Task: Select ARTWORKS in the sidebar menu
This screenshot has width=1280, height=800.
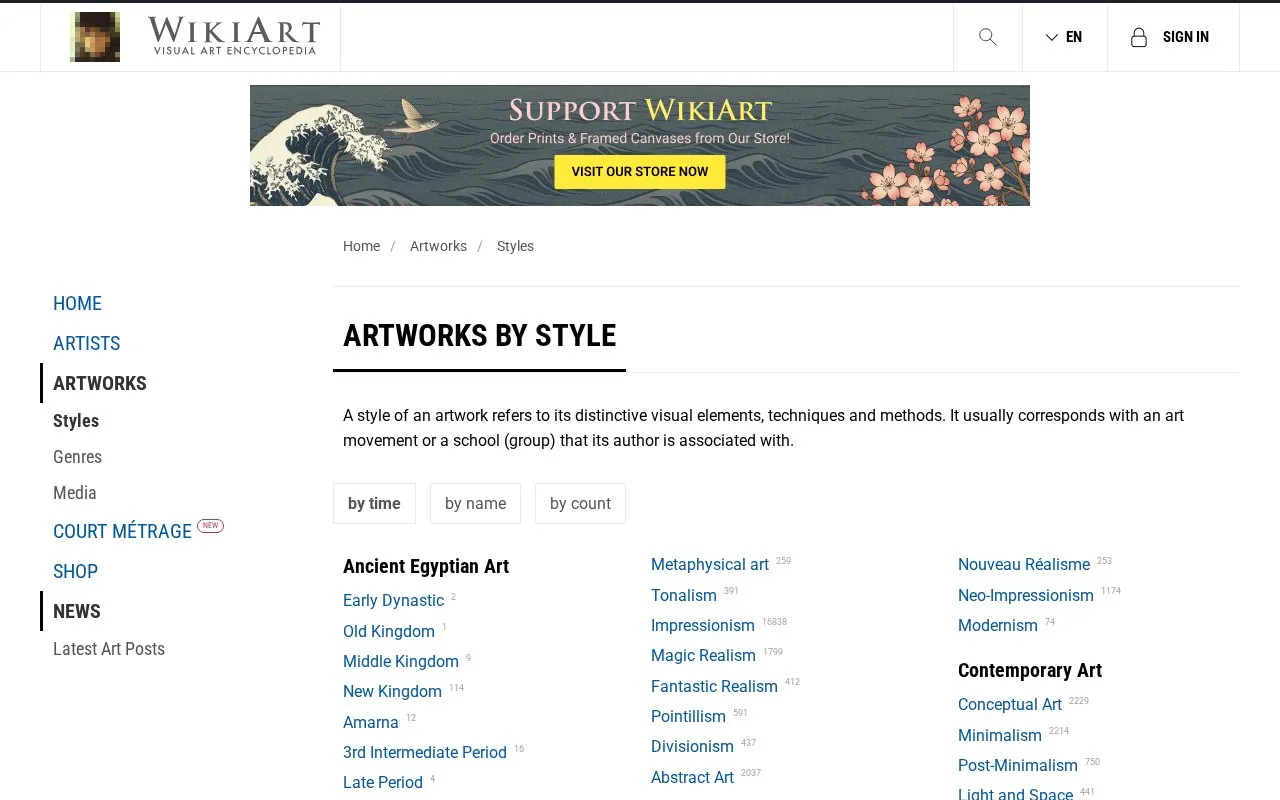Action: point(100,383)
